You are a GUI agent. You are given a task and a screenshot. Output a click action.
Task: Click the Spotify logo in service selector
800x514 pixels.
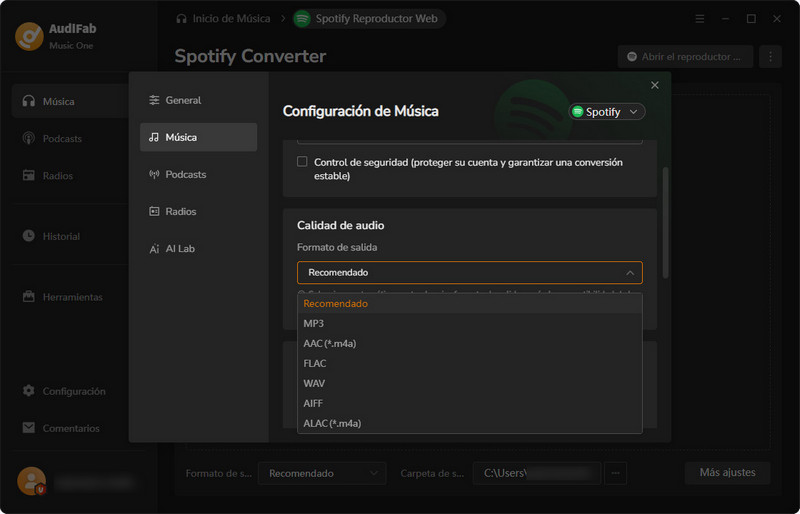[x=578, y=112]
